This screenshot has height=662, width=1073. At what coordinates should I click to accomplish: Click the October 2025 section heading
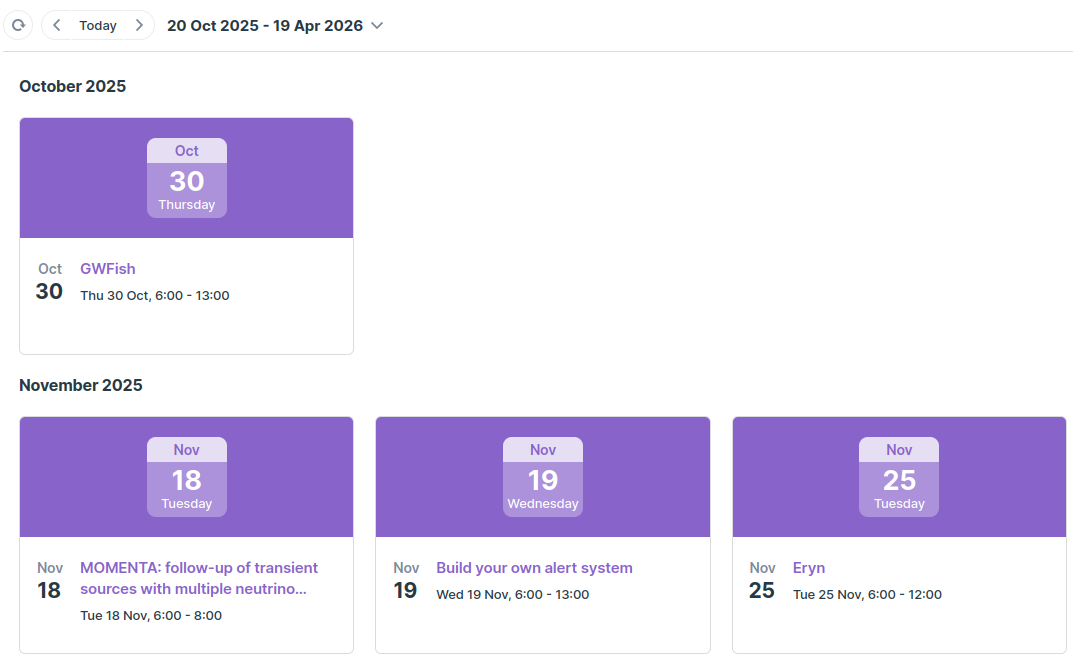click(x=73, y=86)
